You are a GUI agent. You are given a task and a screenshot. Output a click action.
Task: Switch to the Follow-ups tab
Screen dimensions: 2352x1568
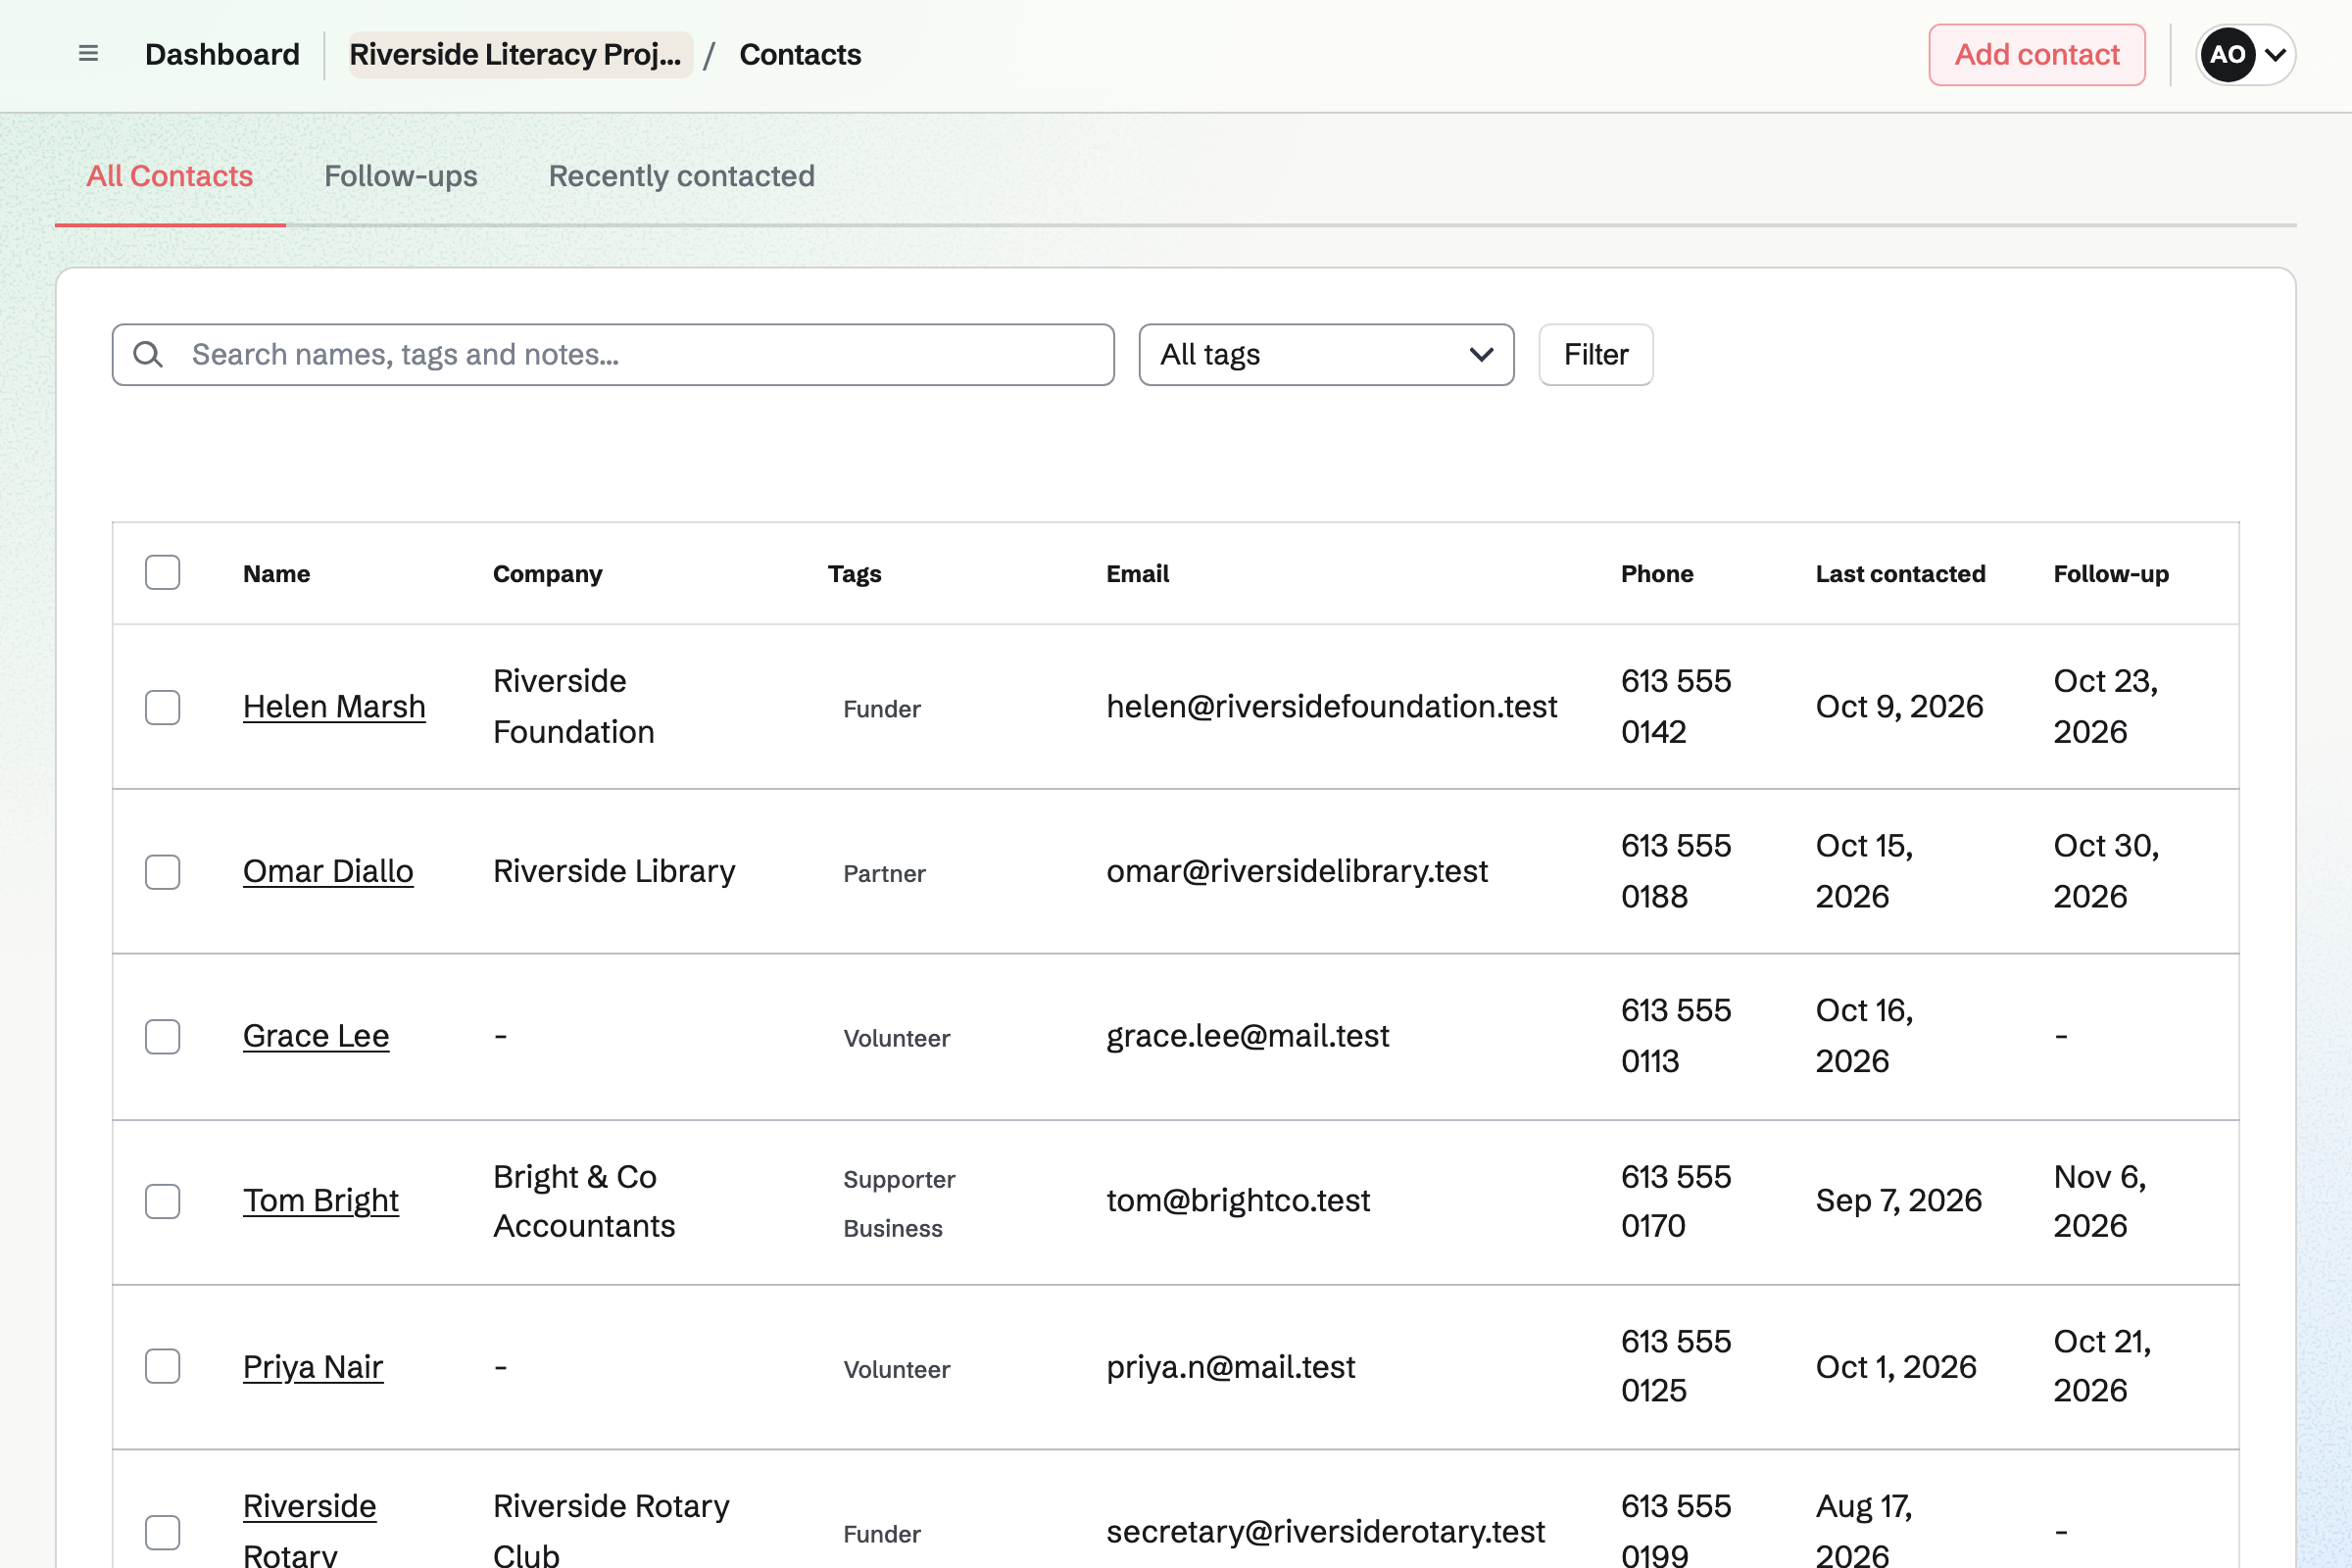[401, 176]
